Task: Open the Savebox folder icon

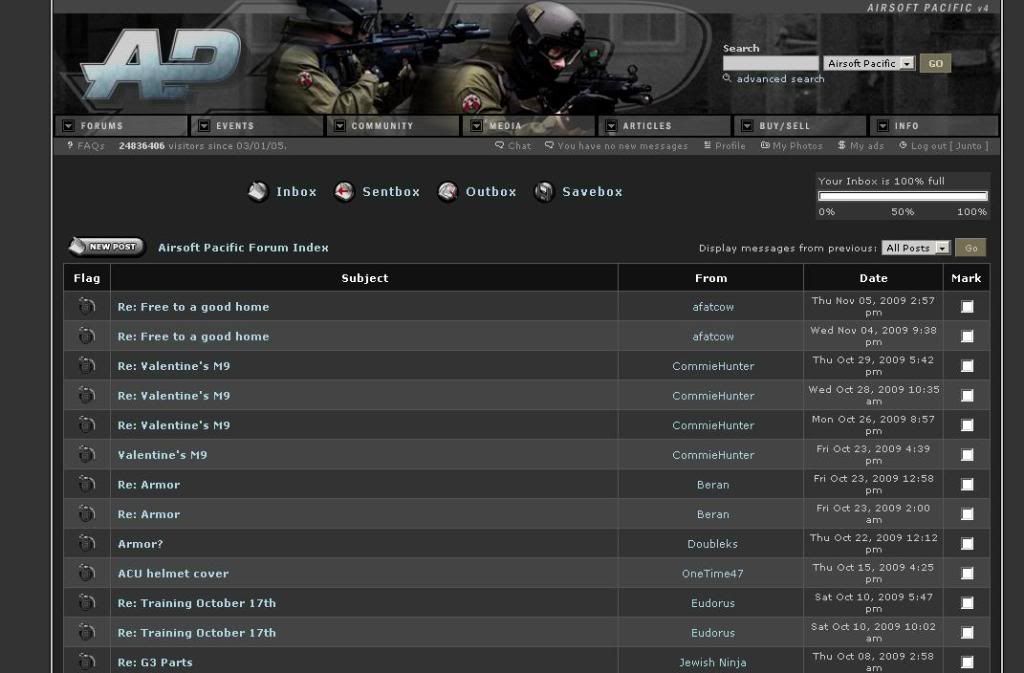Action: pos(544,191)
